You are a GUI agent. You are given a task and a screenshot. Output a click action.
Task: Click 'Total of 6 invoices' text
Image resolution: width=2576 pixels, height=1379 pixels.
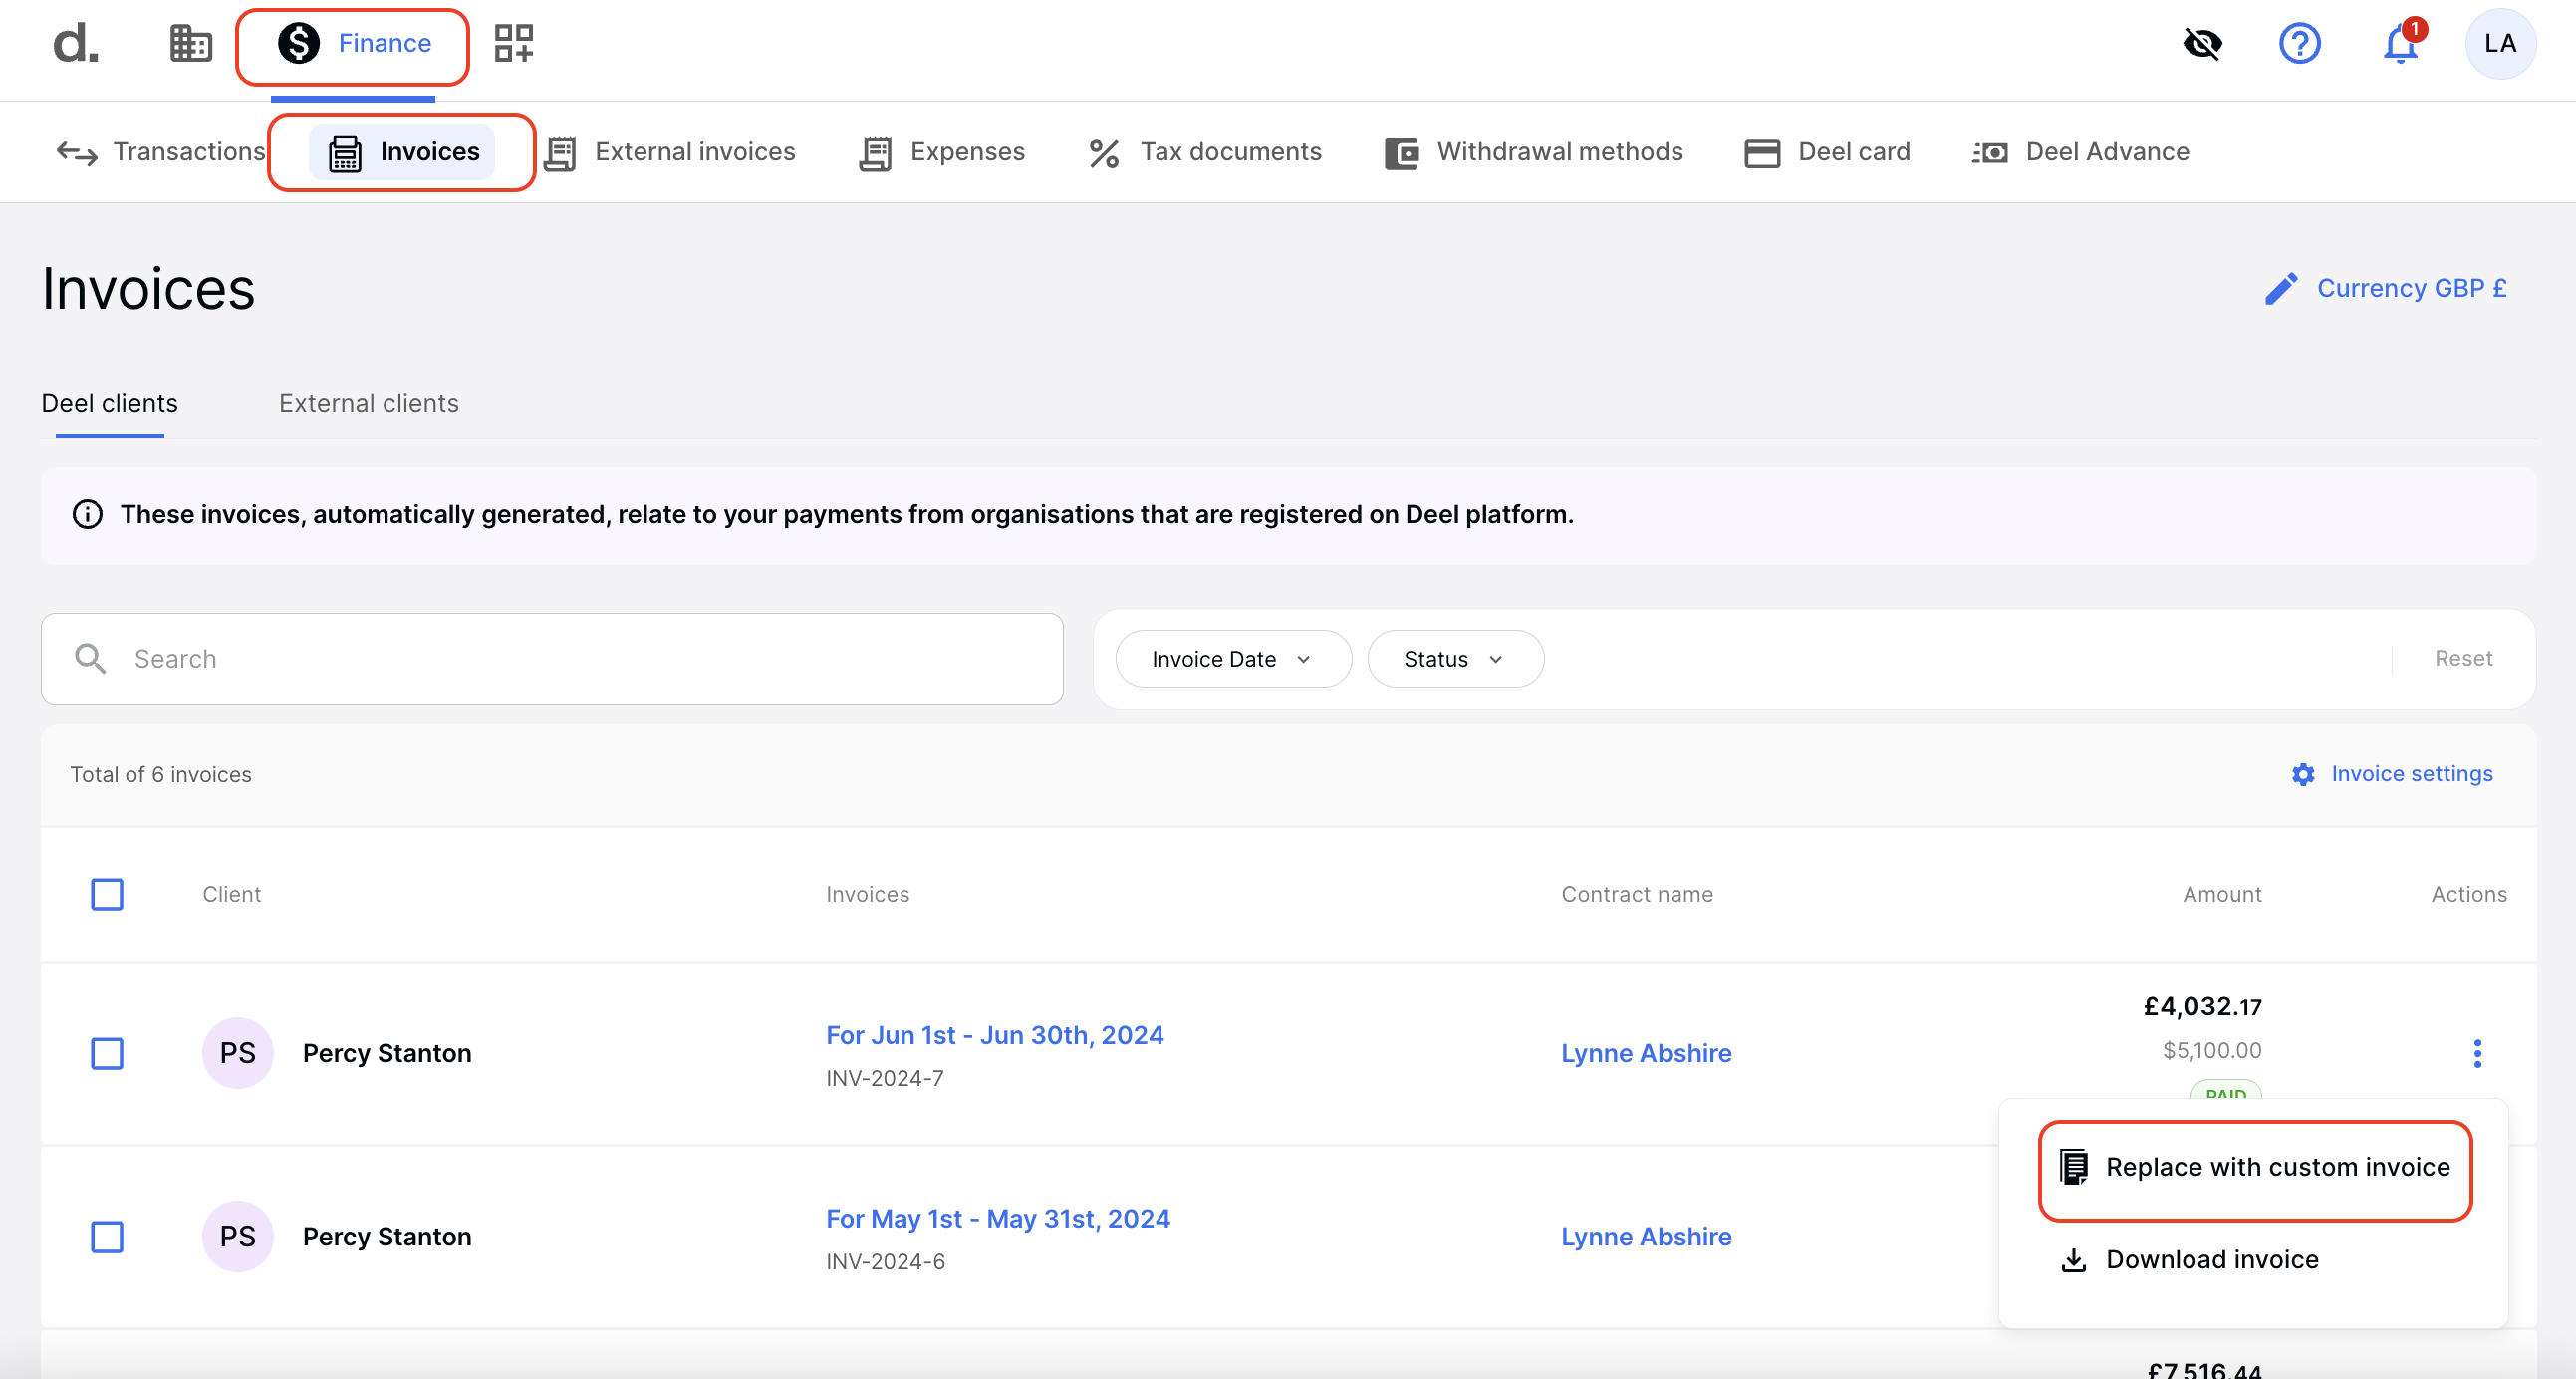point(161,775)
